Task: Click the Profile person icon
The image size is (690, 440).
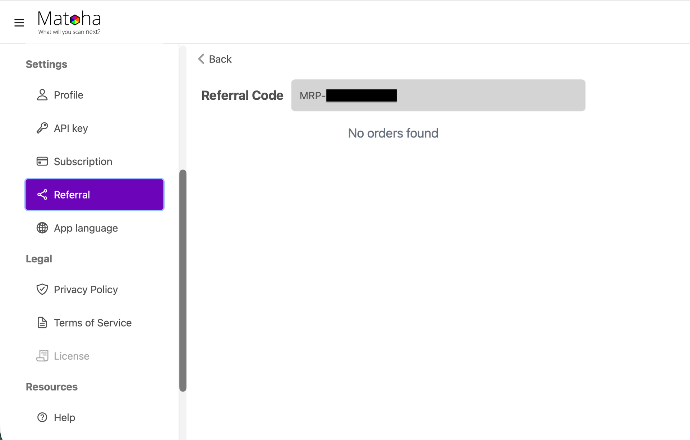Action: [42, 95]
